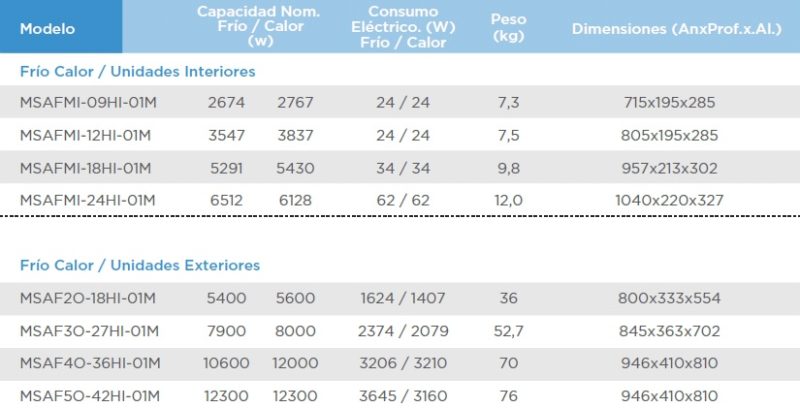Viewport: 800px width, 408px height.
Task: Click model MSAFMI-18HI-01M
Action: click(88, 168)
